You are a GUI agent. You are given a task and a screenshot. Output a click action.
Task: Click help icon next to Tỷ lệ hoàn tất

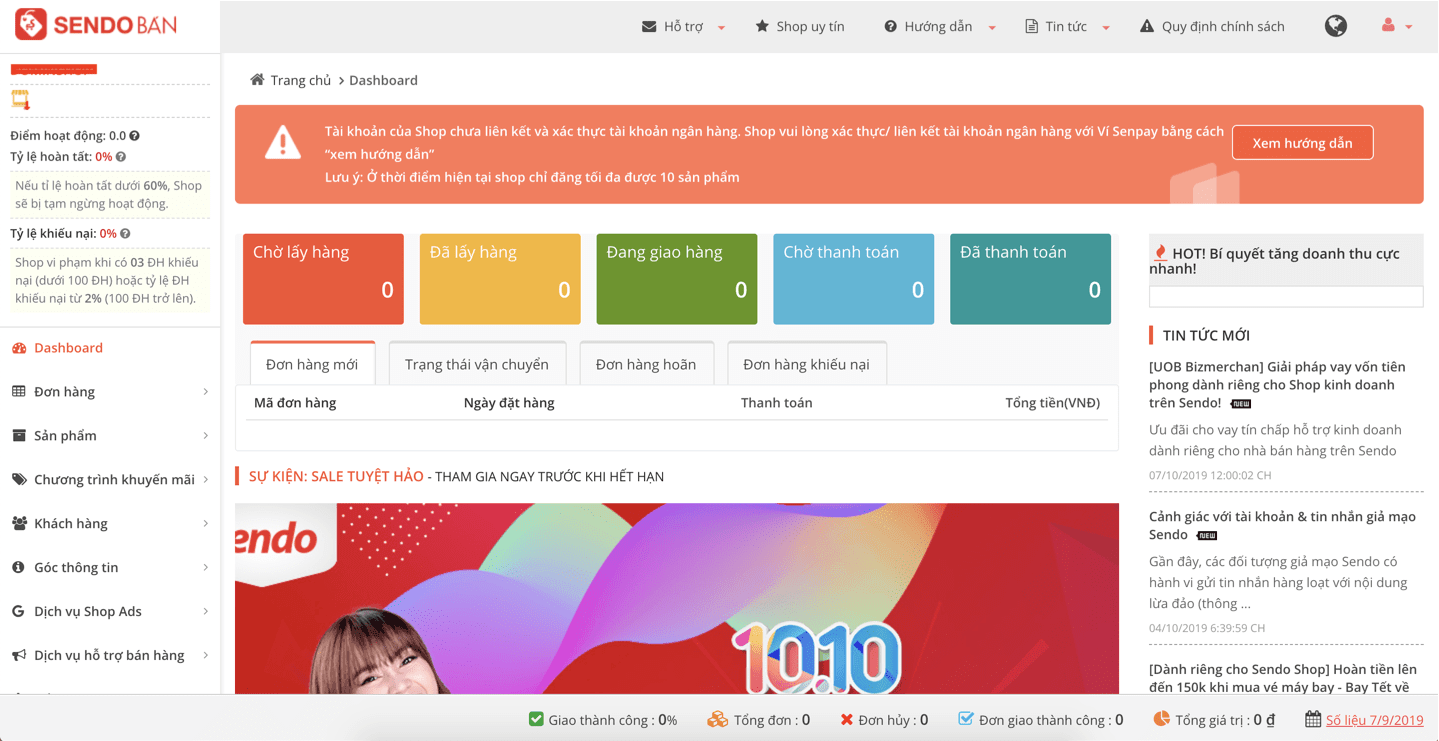(121, 157)
